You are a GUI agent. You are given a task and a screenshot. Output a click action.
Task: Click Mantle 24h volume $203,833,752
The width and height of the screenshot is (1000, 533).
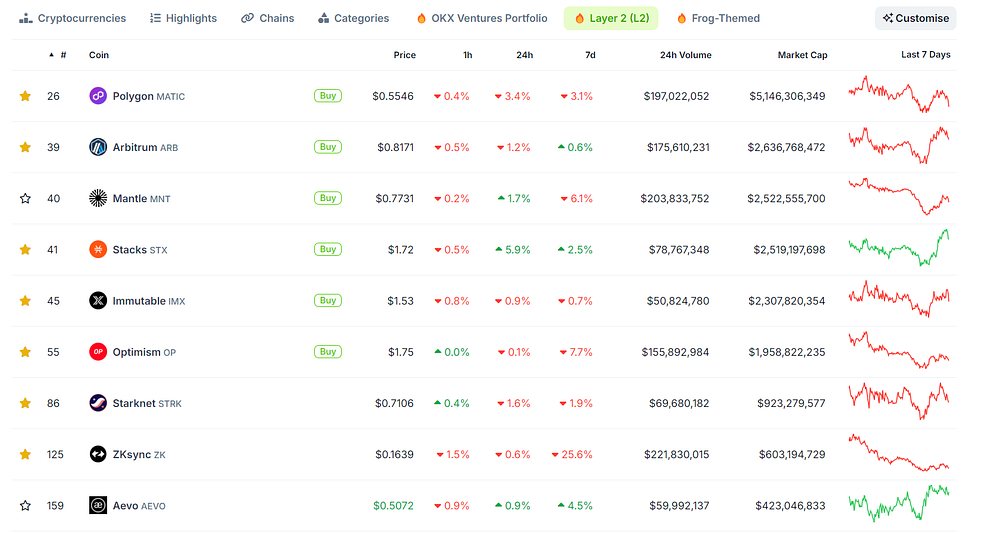pos(675,198)
